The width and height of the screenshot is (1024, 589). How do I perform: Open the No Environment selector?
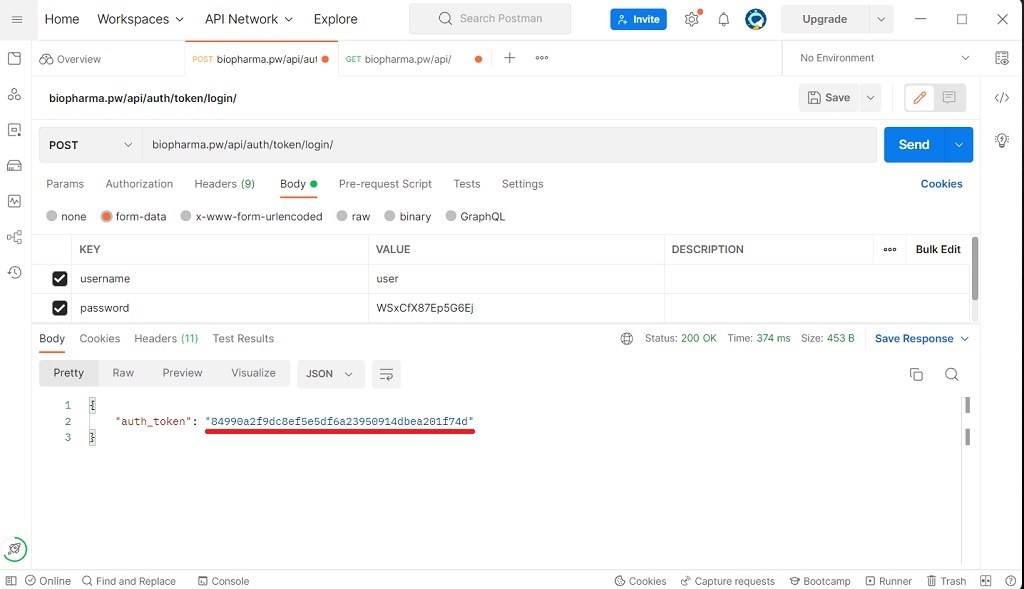click(x=884, y=58)
